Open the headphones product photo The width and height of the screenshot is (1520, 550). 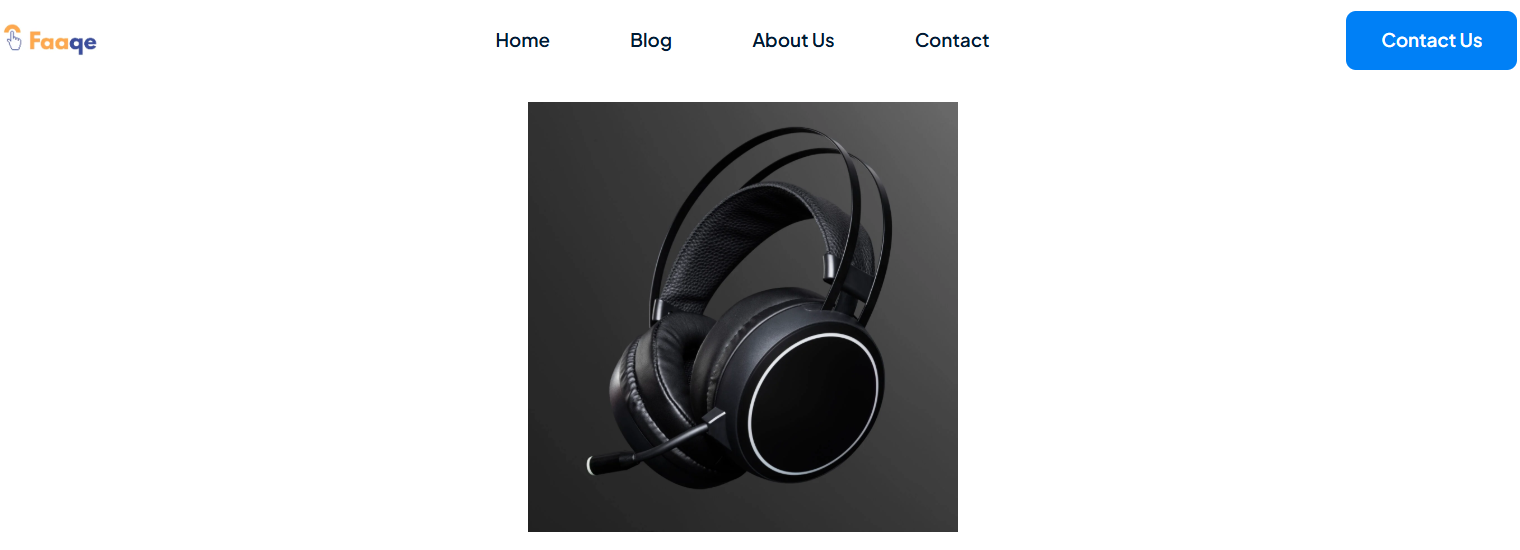743,317
